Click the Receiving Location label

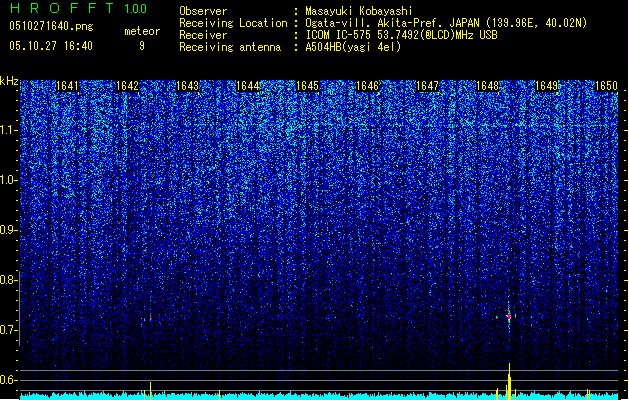coord(233,23)
